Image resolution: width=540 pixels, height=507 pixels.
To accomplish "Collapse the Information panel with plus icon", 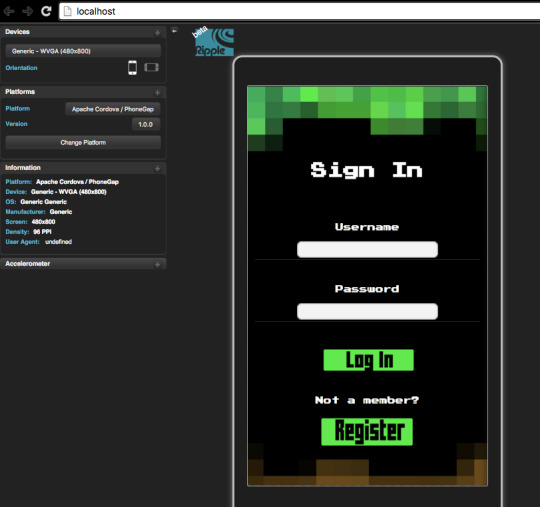I will click(157, 168).
